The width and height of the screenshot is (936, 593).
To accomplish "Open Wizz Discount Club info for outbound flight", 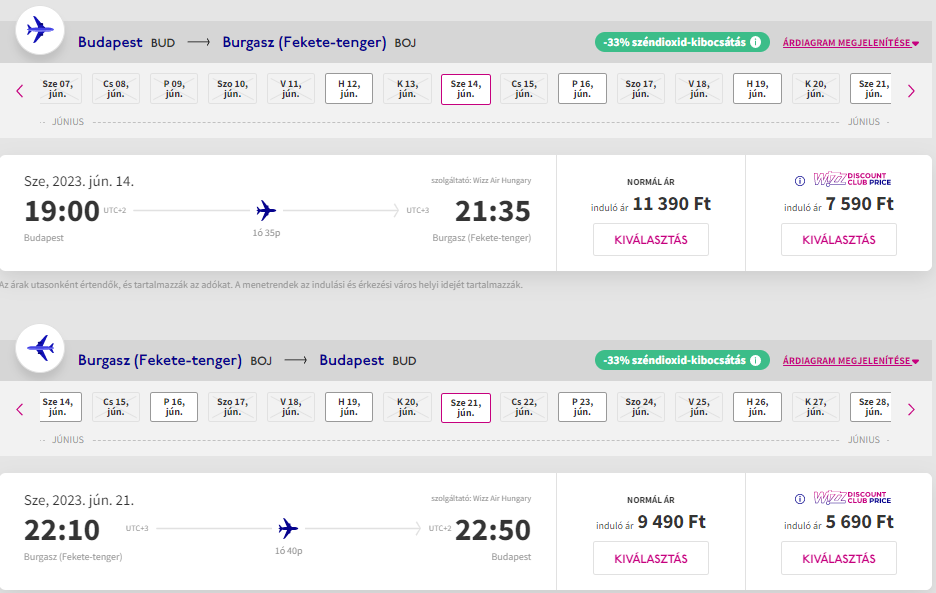I will (799, 180).
